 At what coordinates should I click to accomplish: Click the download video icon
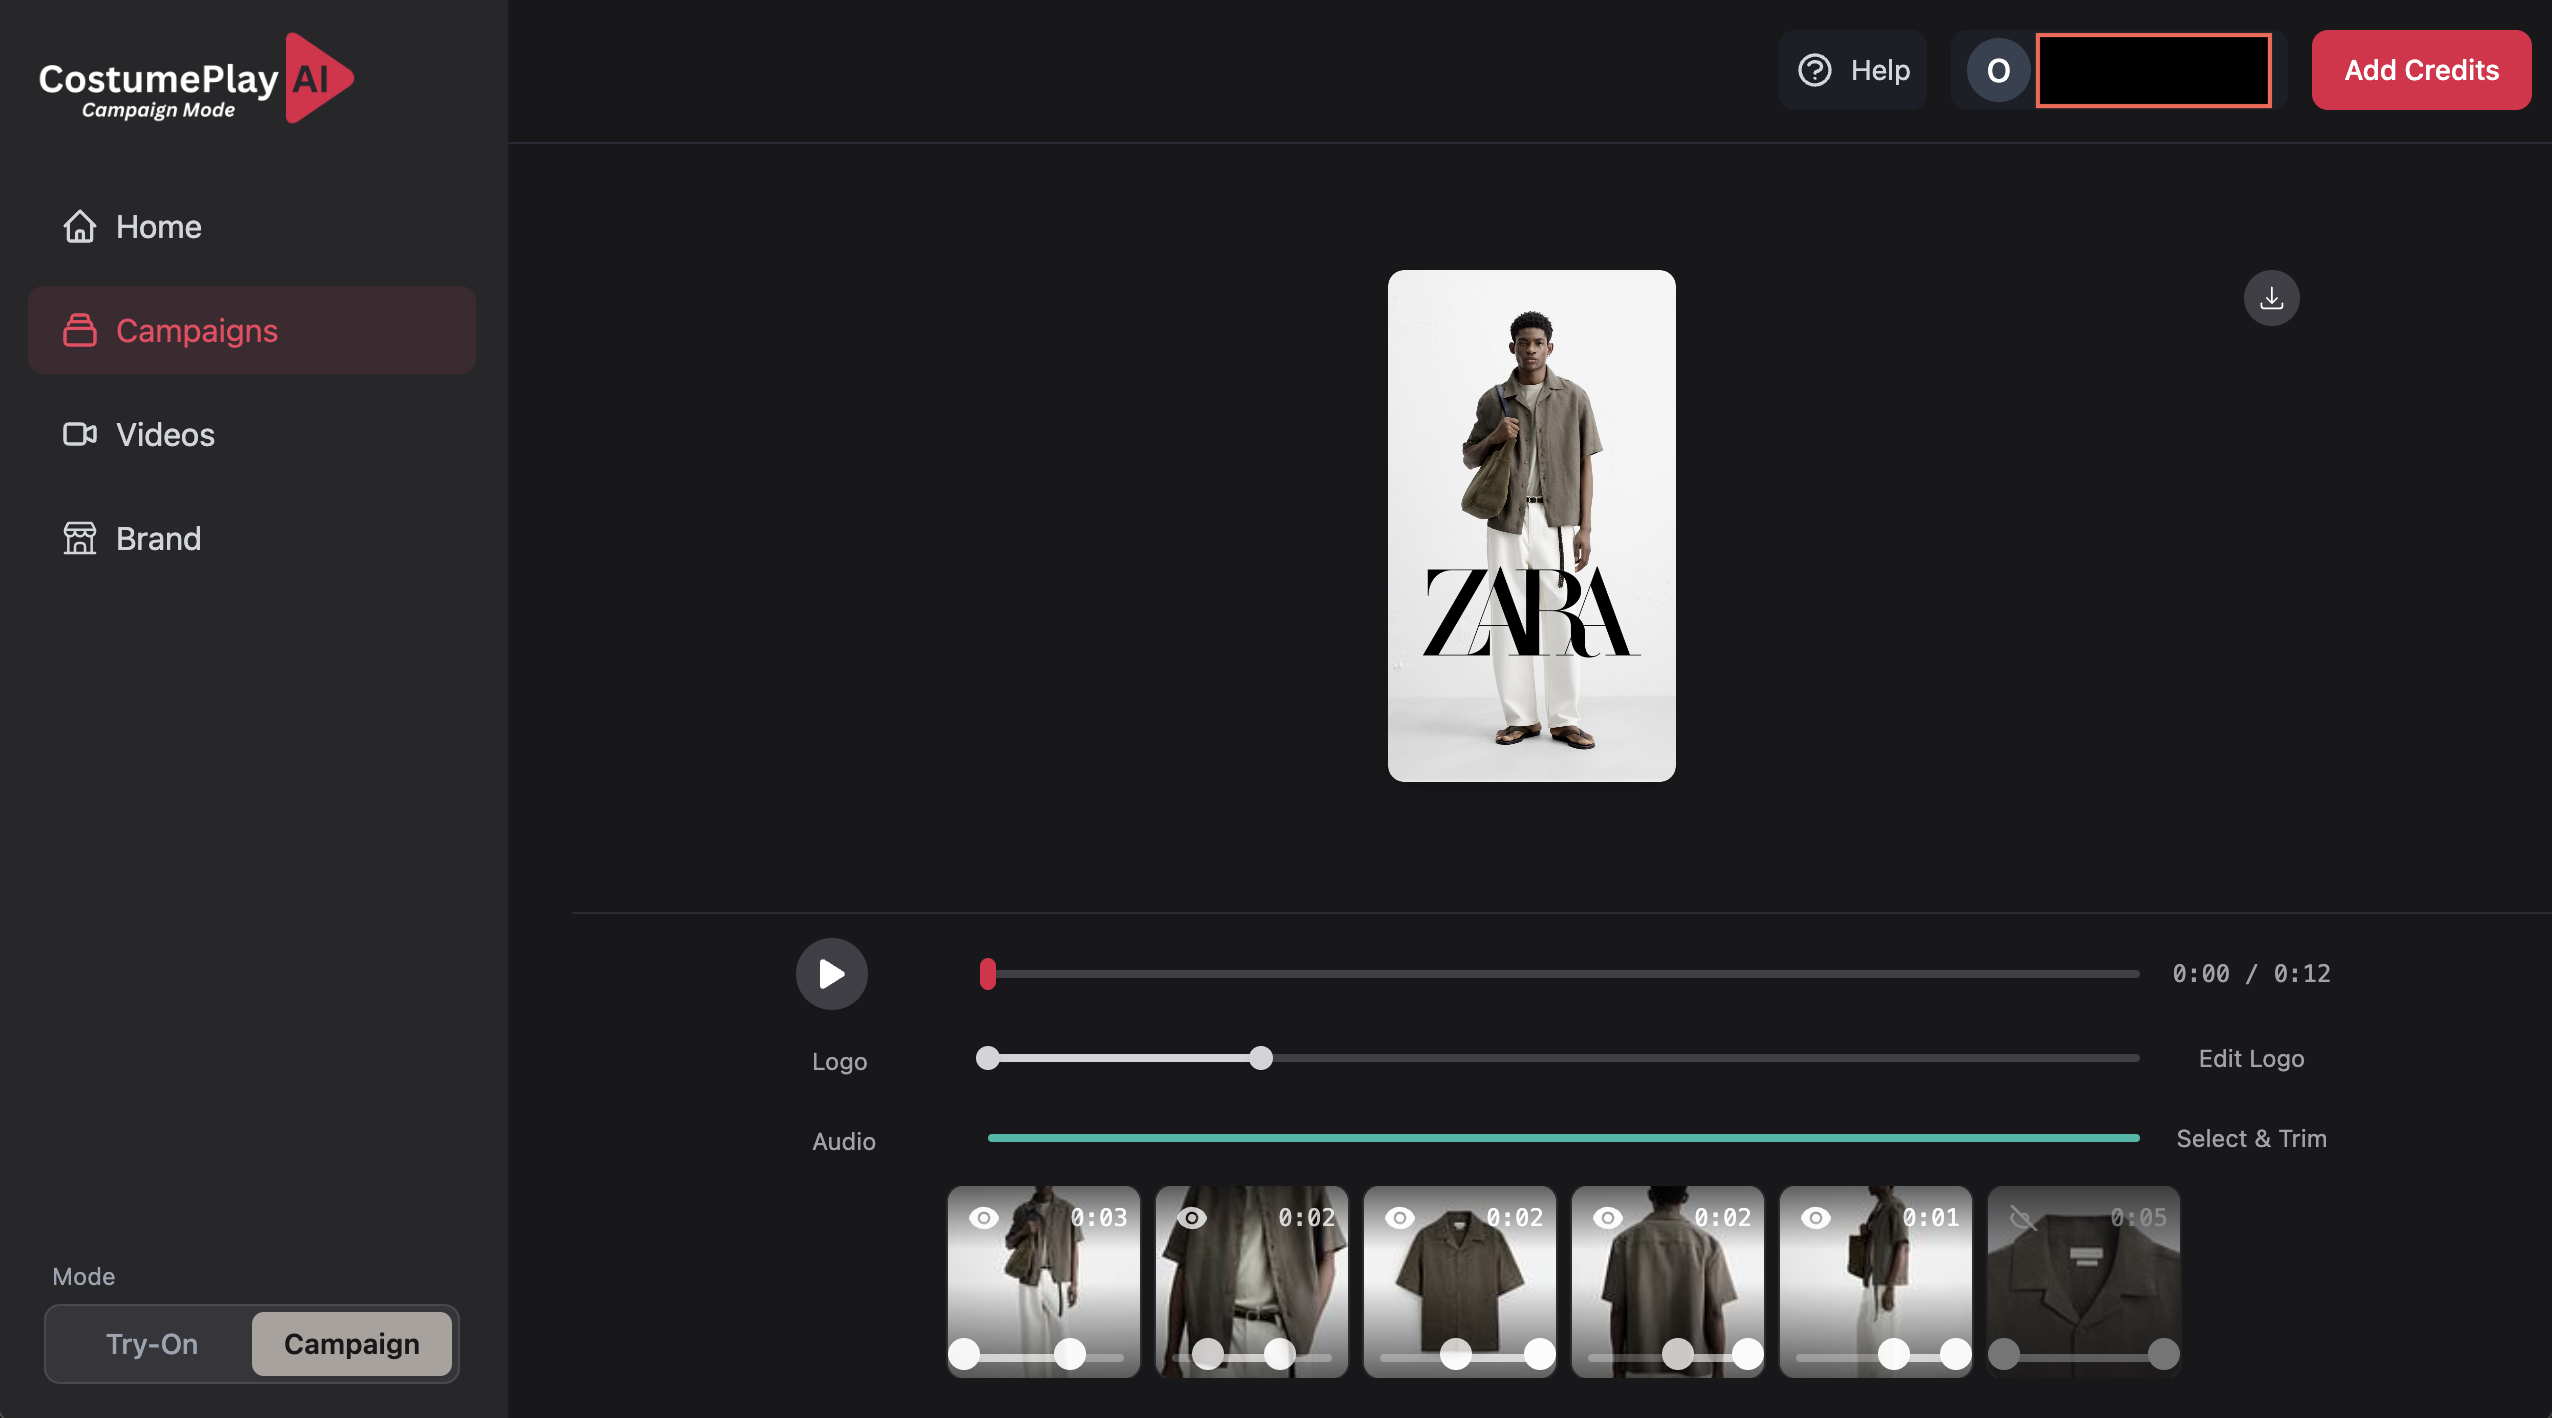[2271, 297]
